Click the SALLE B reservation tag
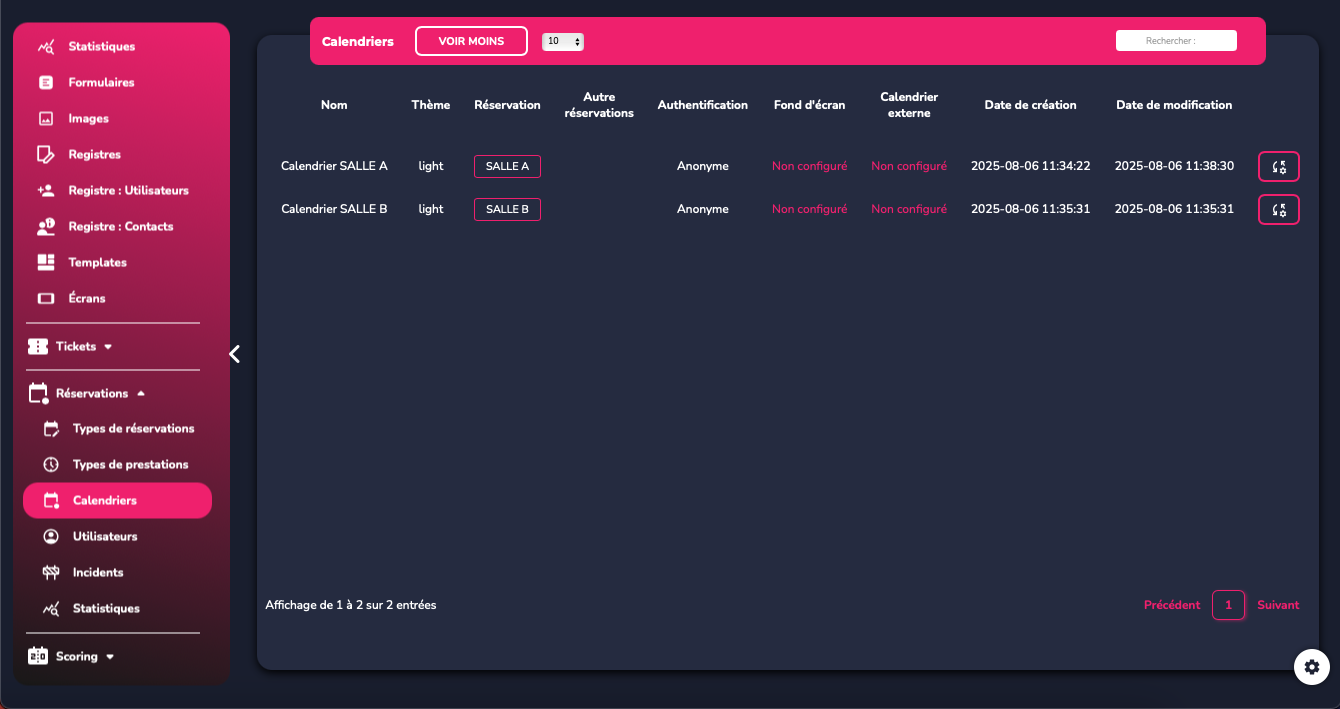Viewport: 1340px width, 709px height. [x=507, y=209]
